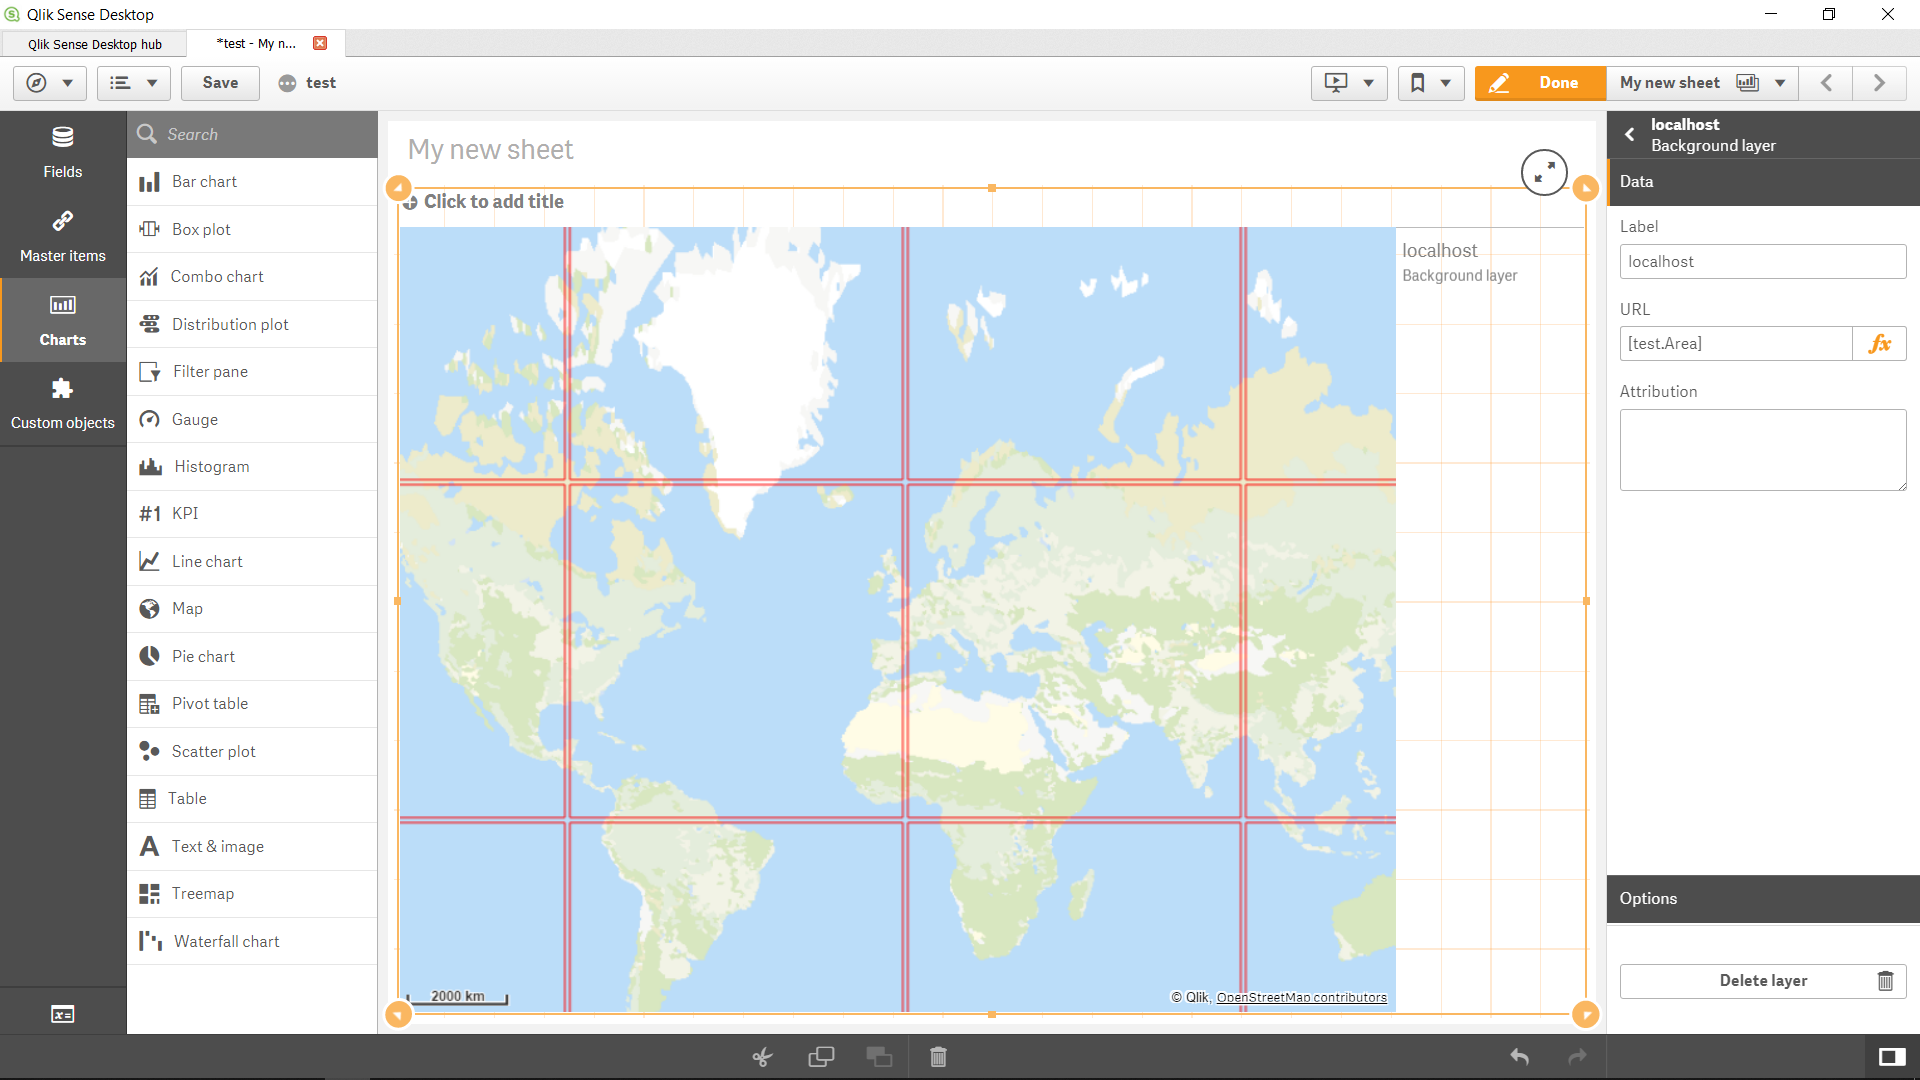
Task: Open the Fields panel
Action: 62,152
